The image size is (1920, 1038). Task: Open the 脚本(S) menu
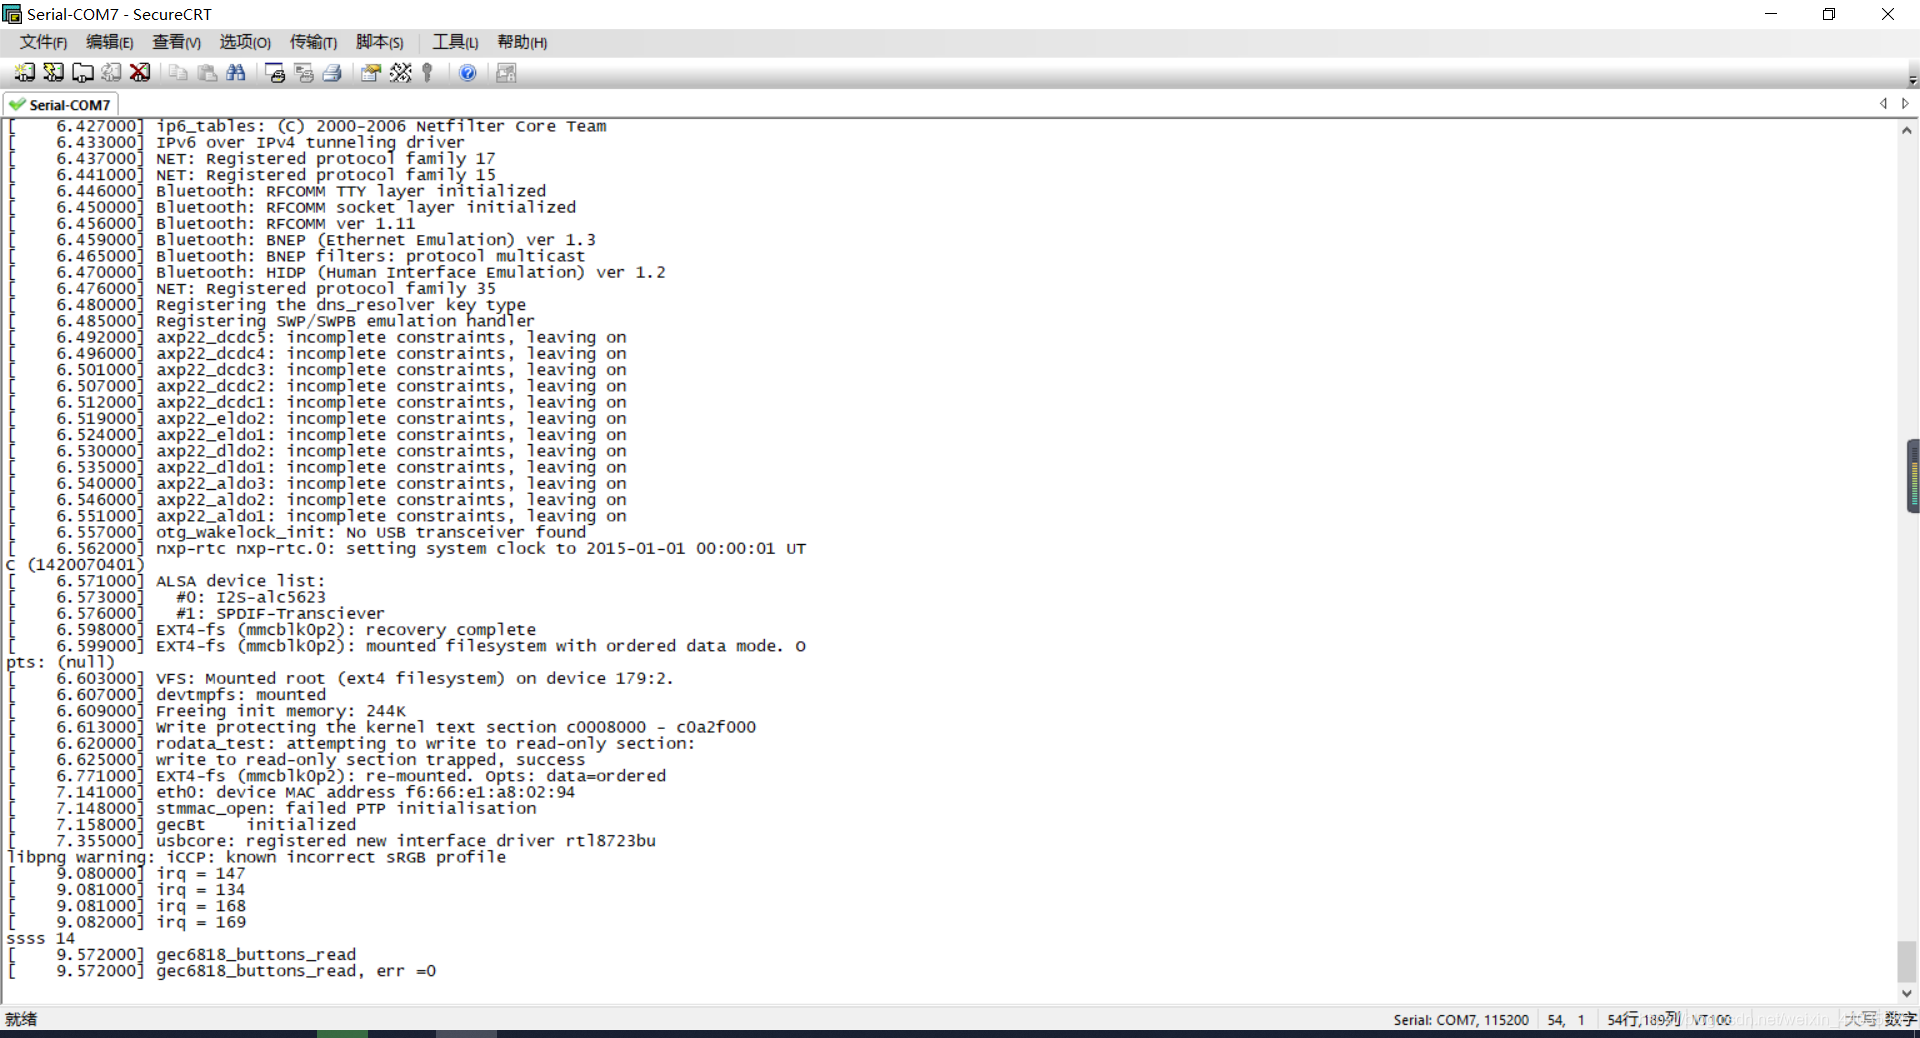(380, 42)
